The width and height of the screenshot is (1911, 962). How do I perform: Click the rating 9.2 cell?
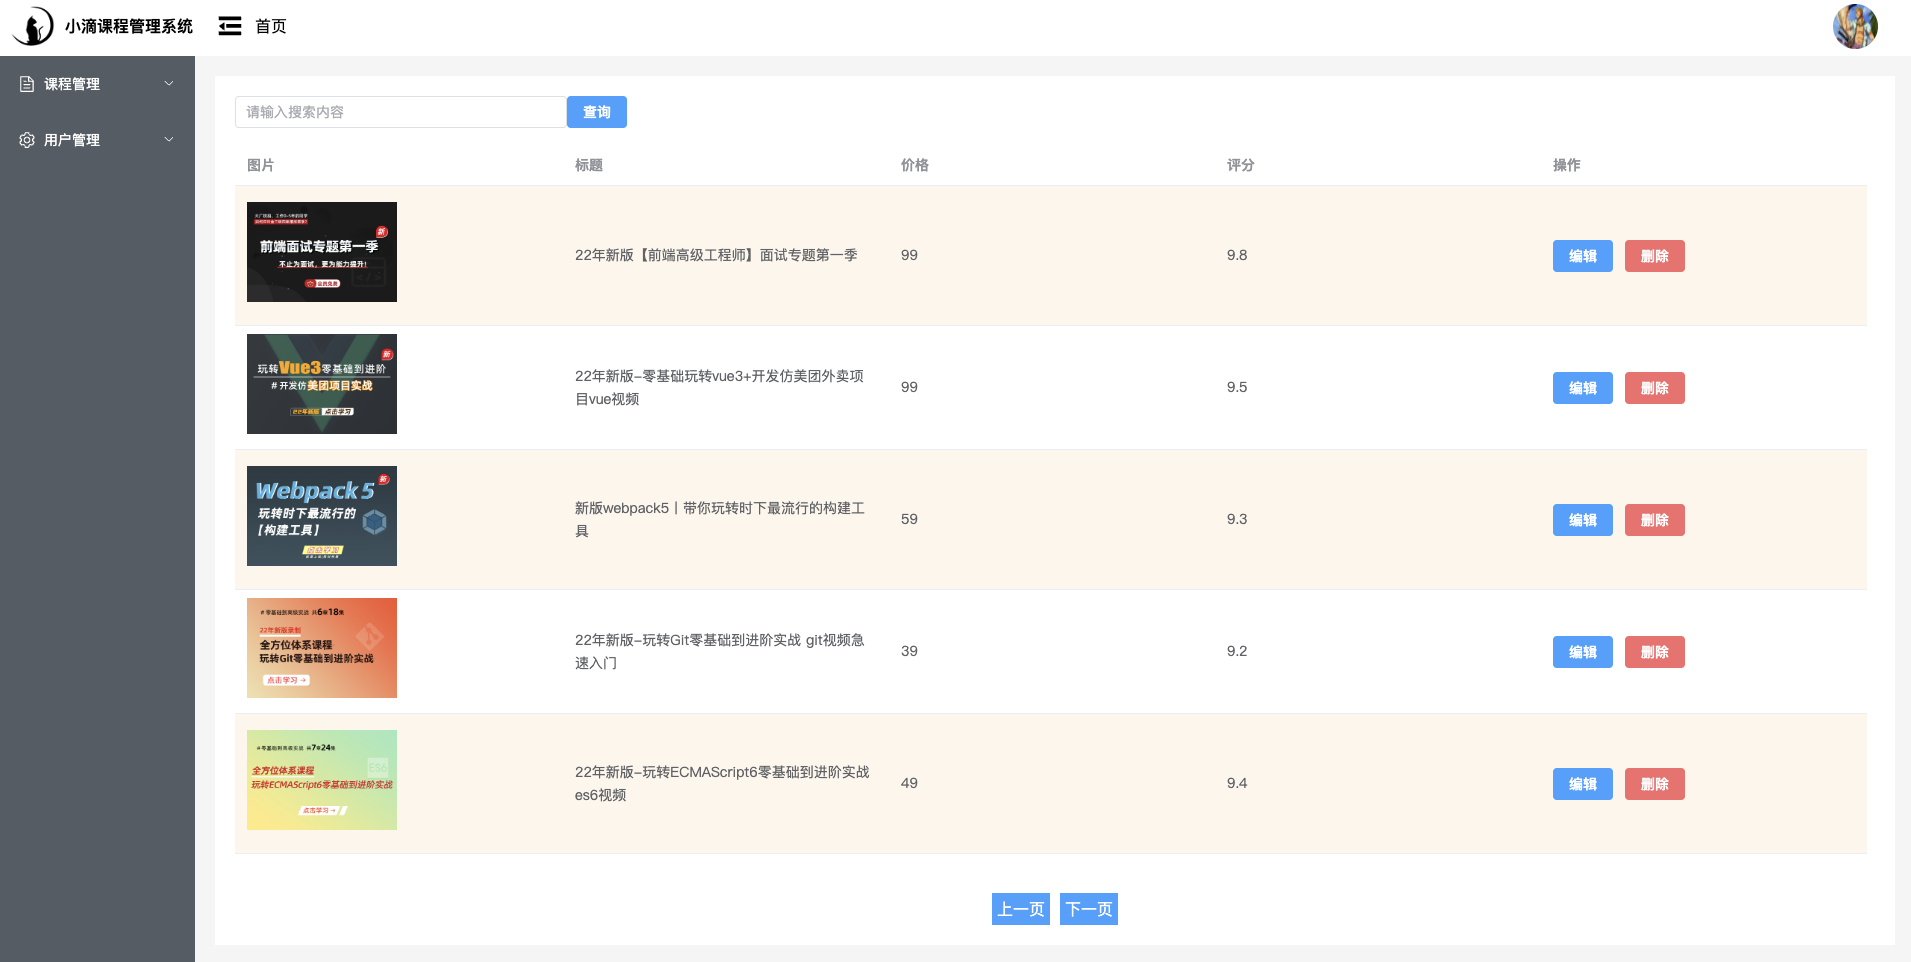click(1237, 651)
